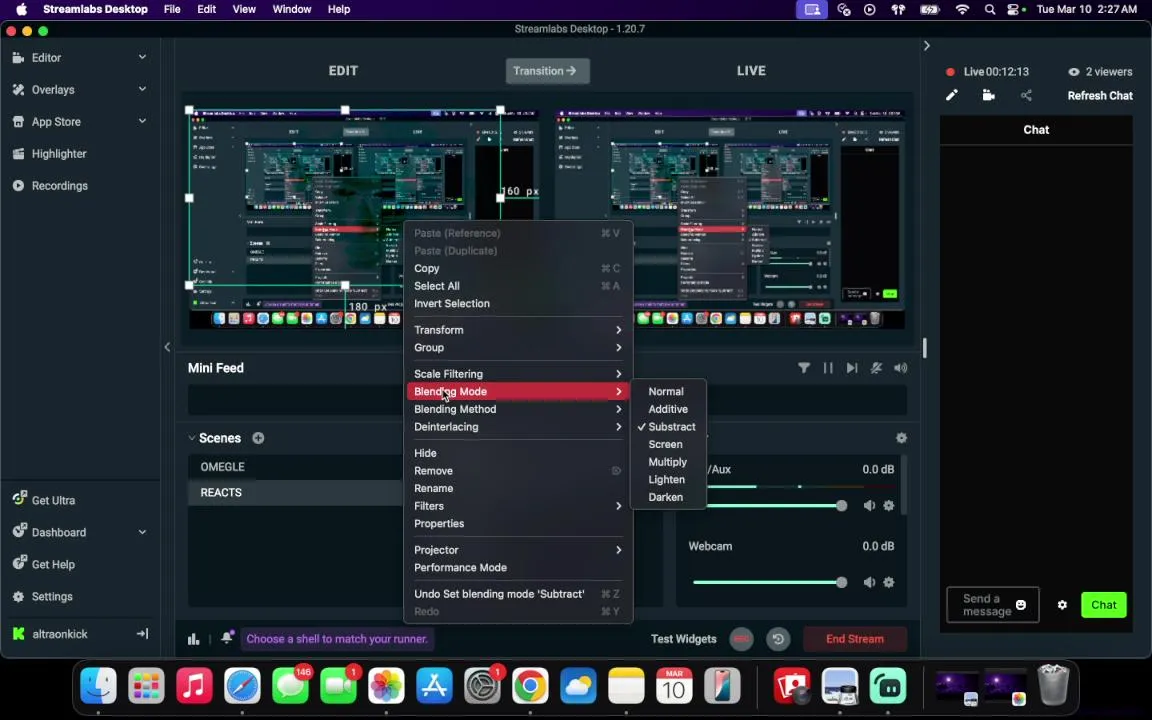Collapse the Scenes panel chevron
Image resolution: width=1152 pixels, height=720 pixels.
point(192,438)
